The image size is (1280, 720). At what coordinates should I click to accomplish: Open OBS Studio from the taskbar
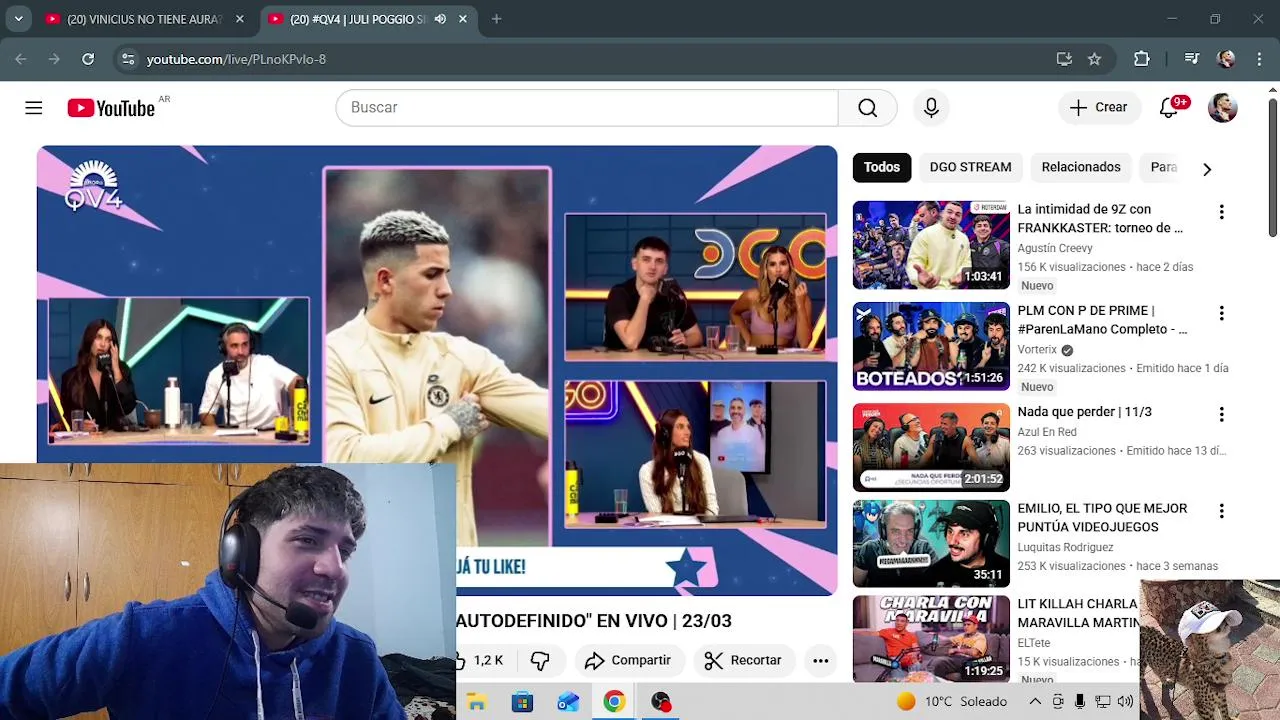(661, 702)
